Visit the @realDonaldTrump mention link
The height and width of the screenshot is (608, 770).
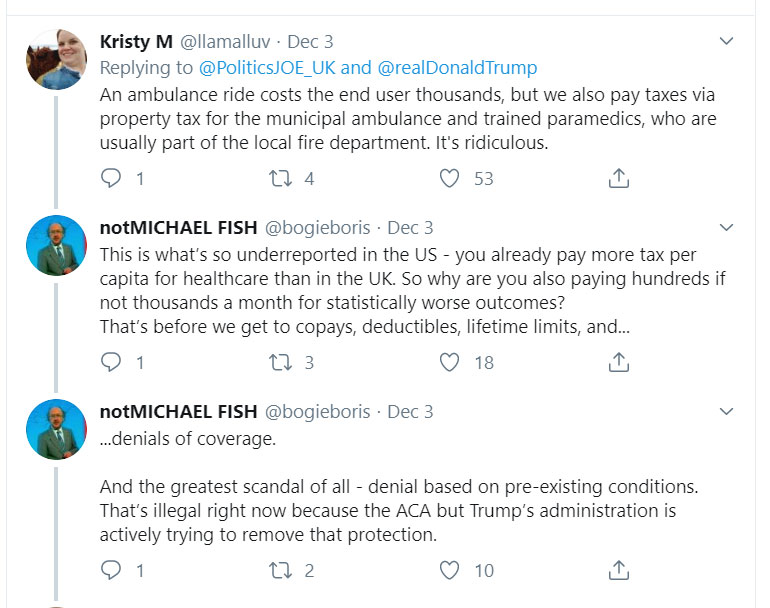point(456,68)
